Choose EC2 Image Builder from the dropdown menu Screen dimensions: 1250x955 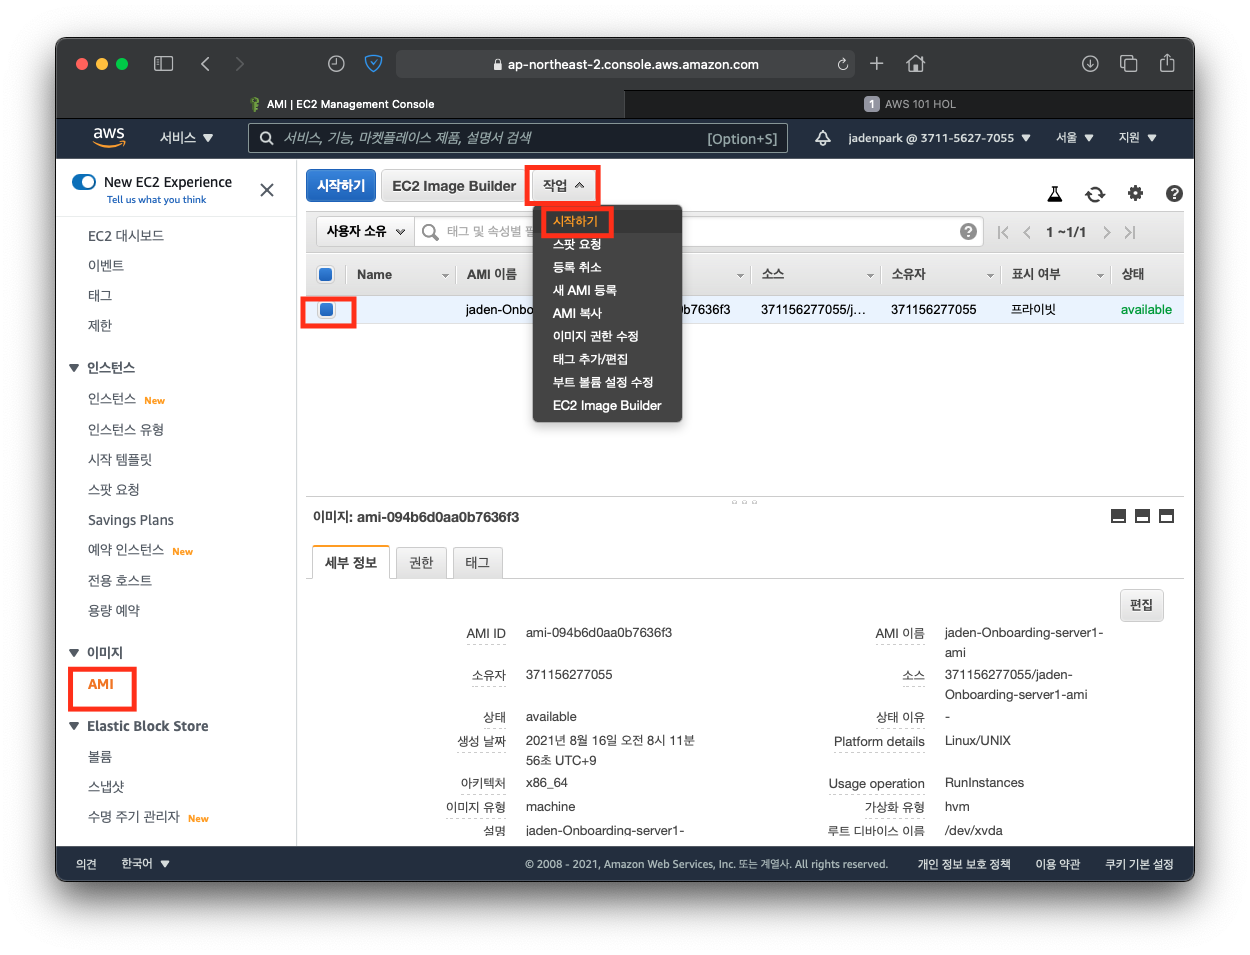tap(607, 405)
